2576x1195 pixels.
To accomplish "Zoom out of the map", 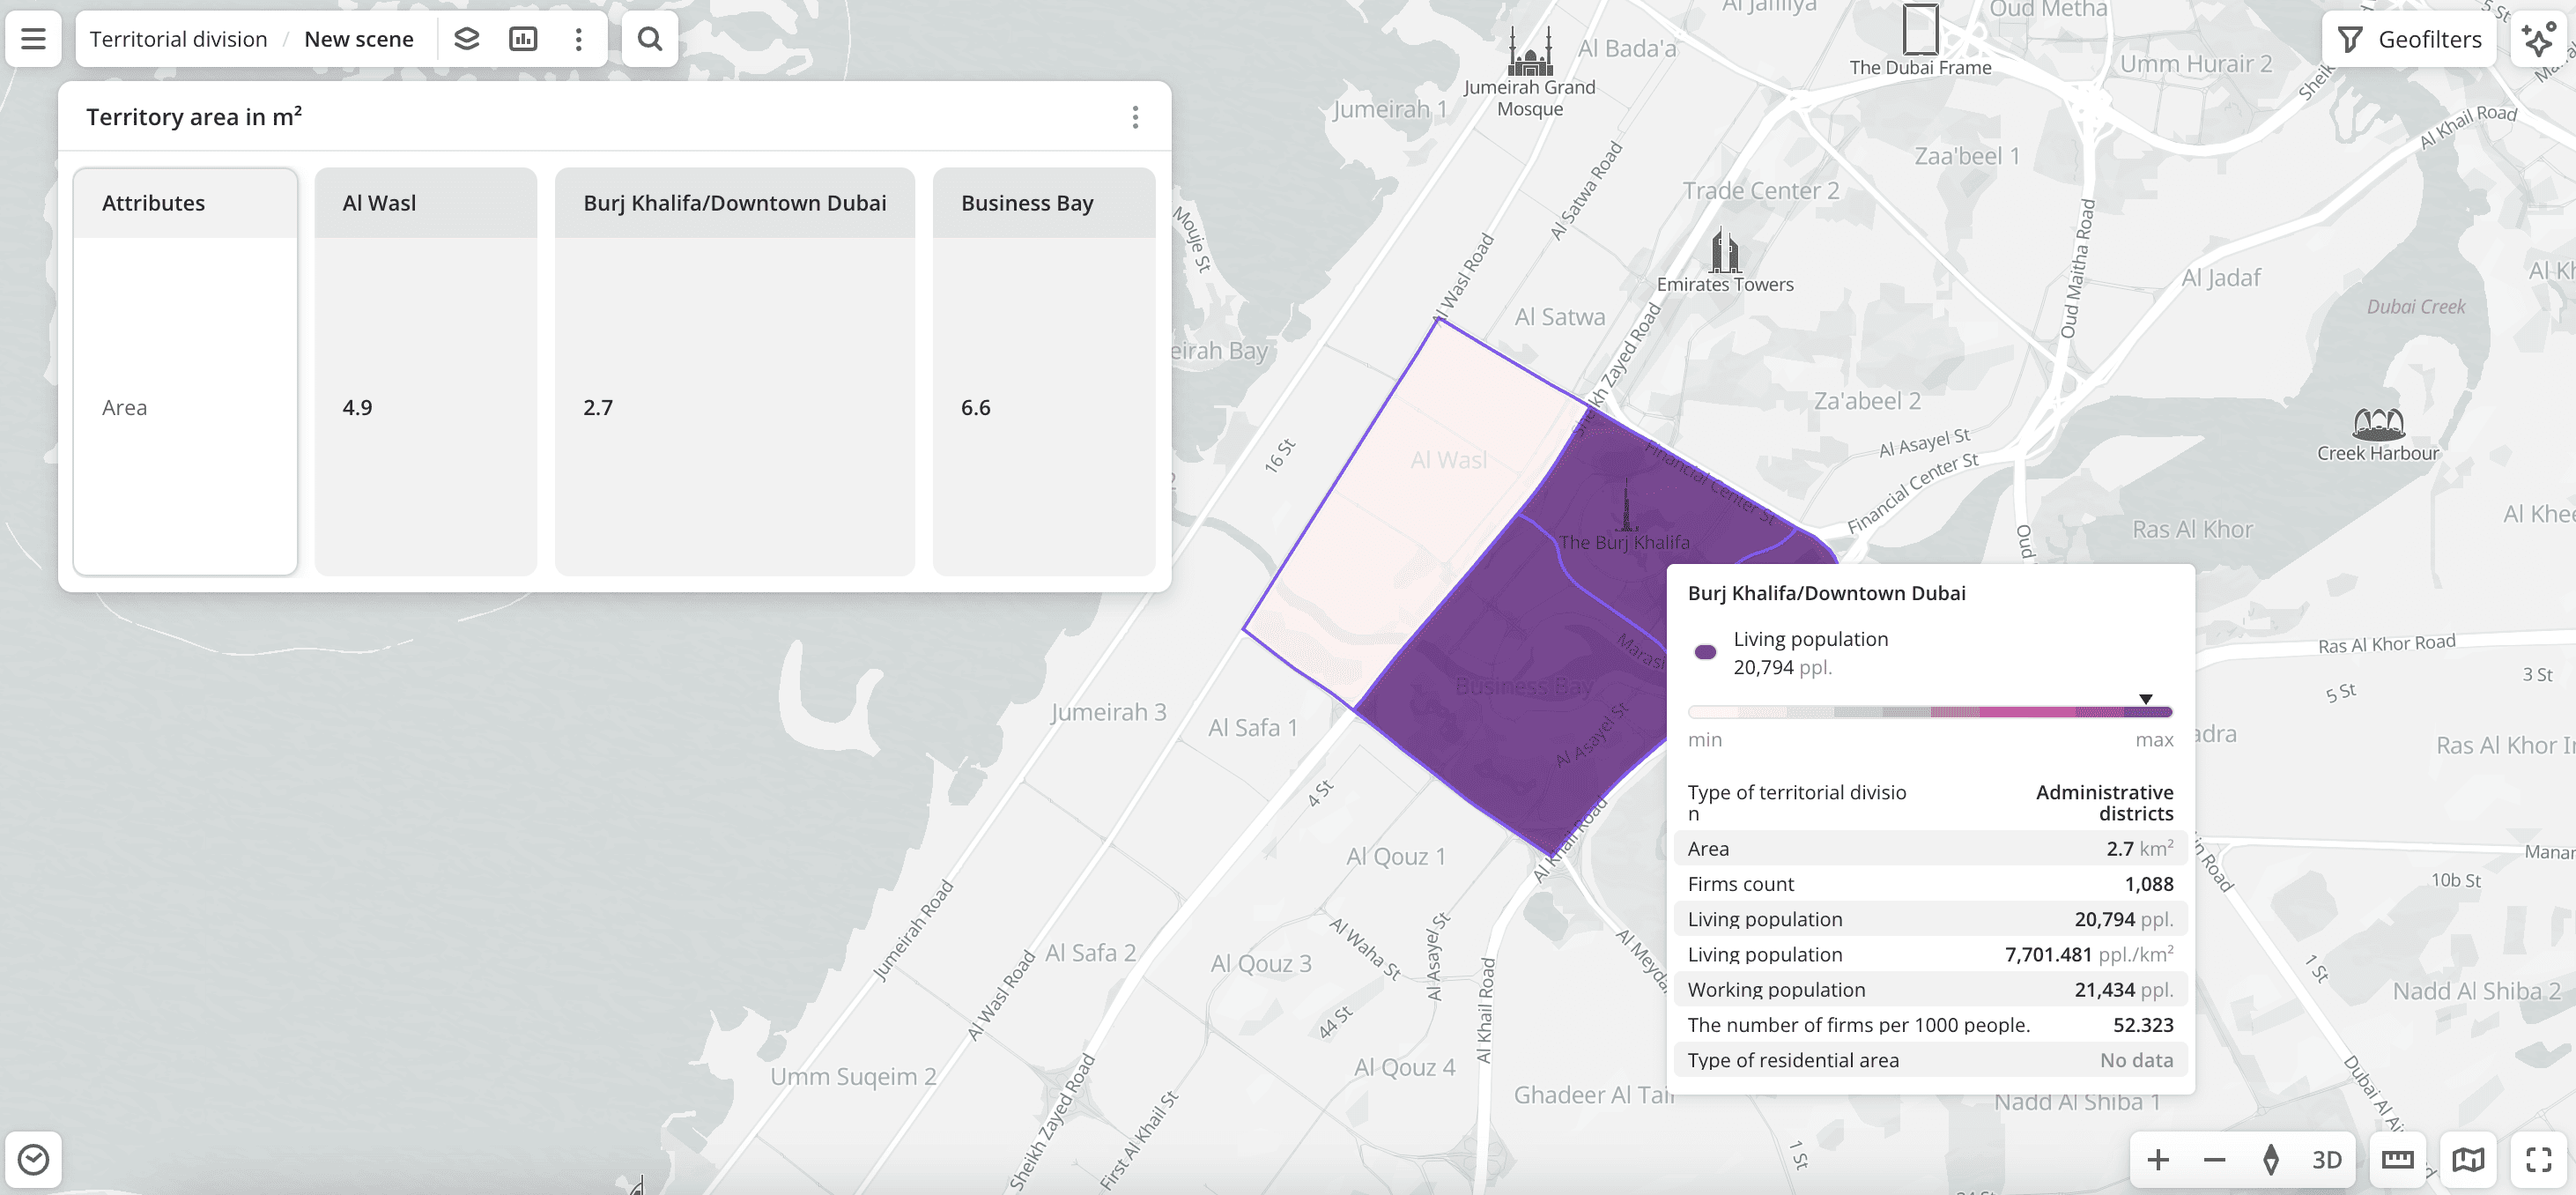I will [x=2214, y=1159].
